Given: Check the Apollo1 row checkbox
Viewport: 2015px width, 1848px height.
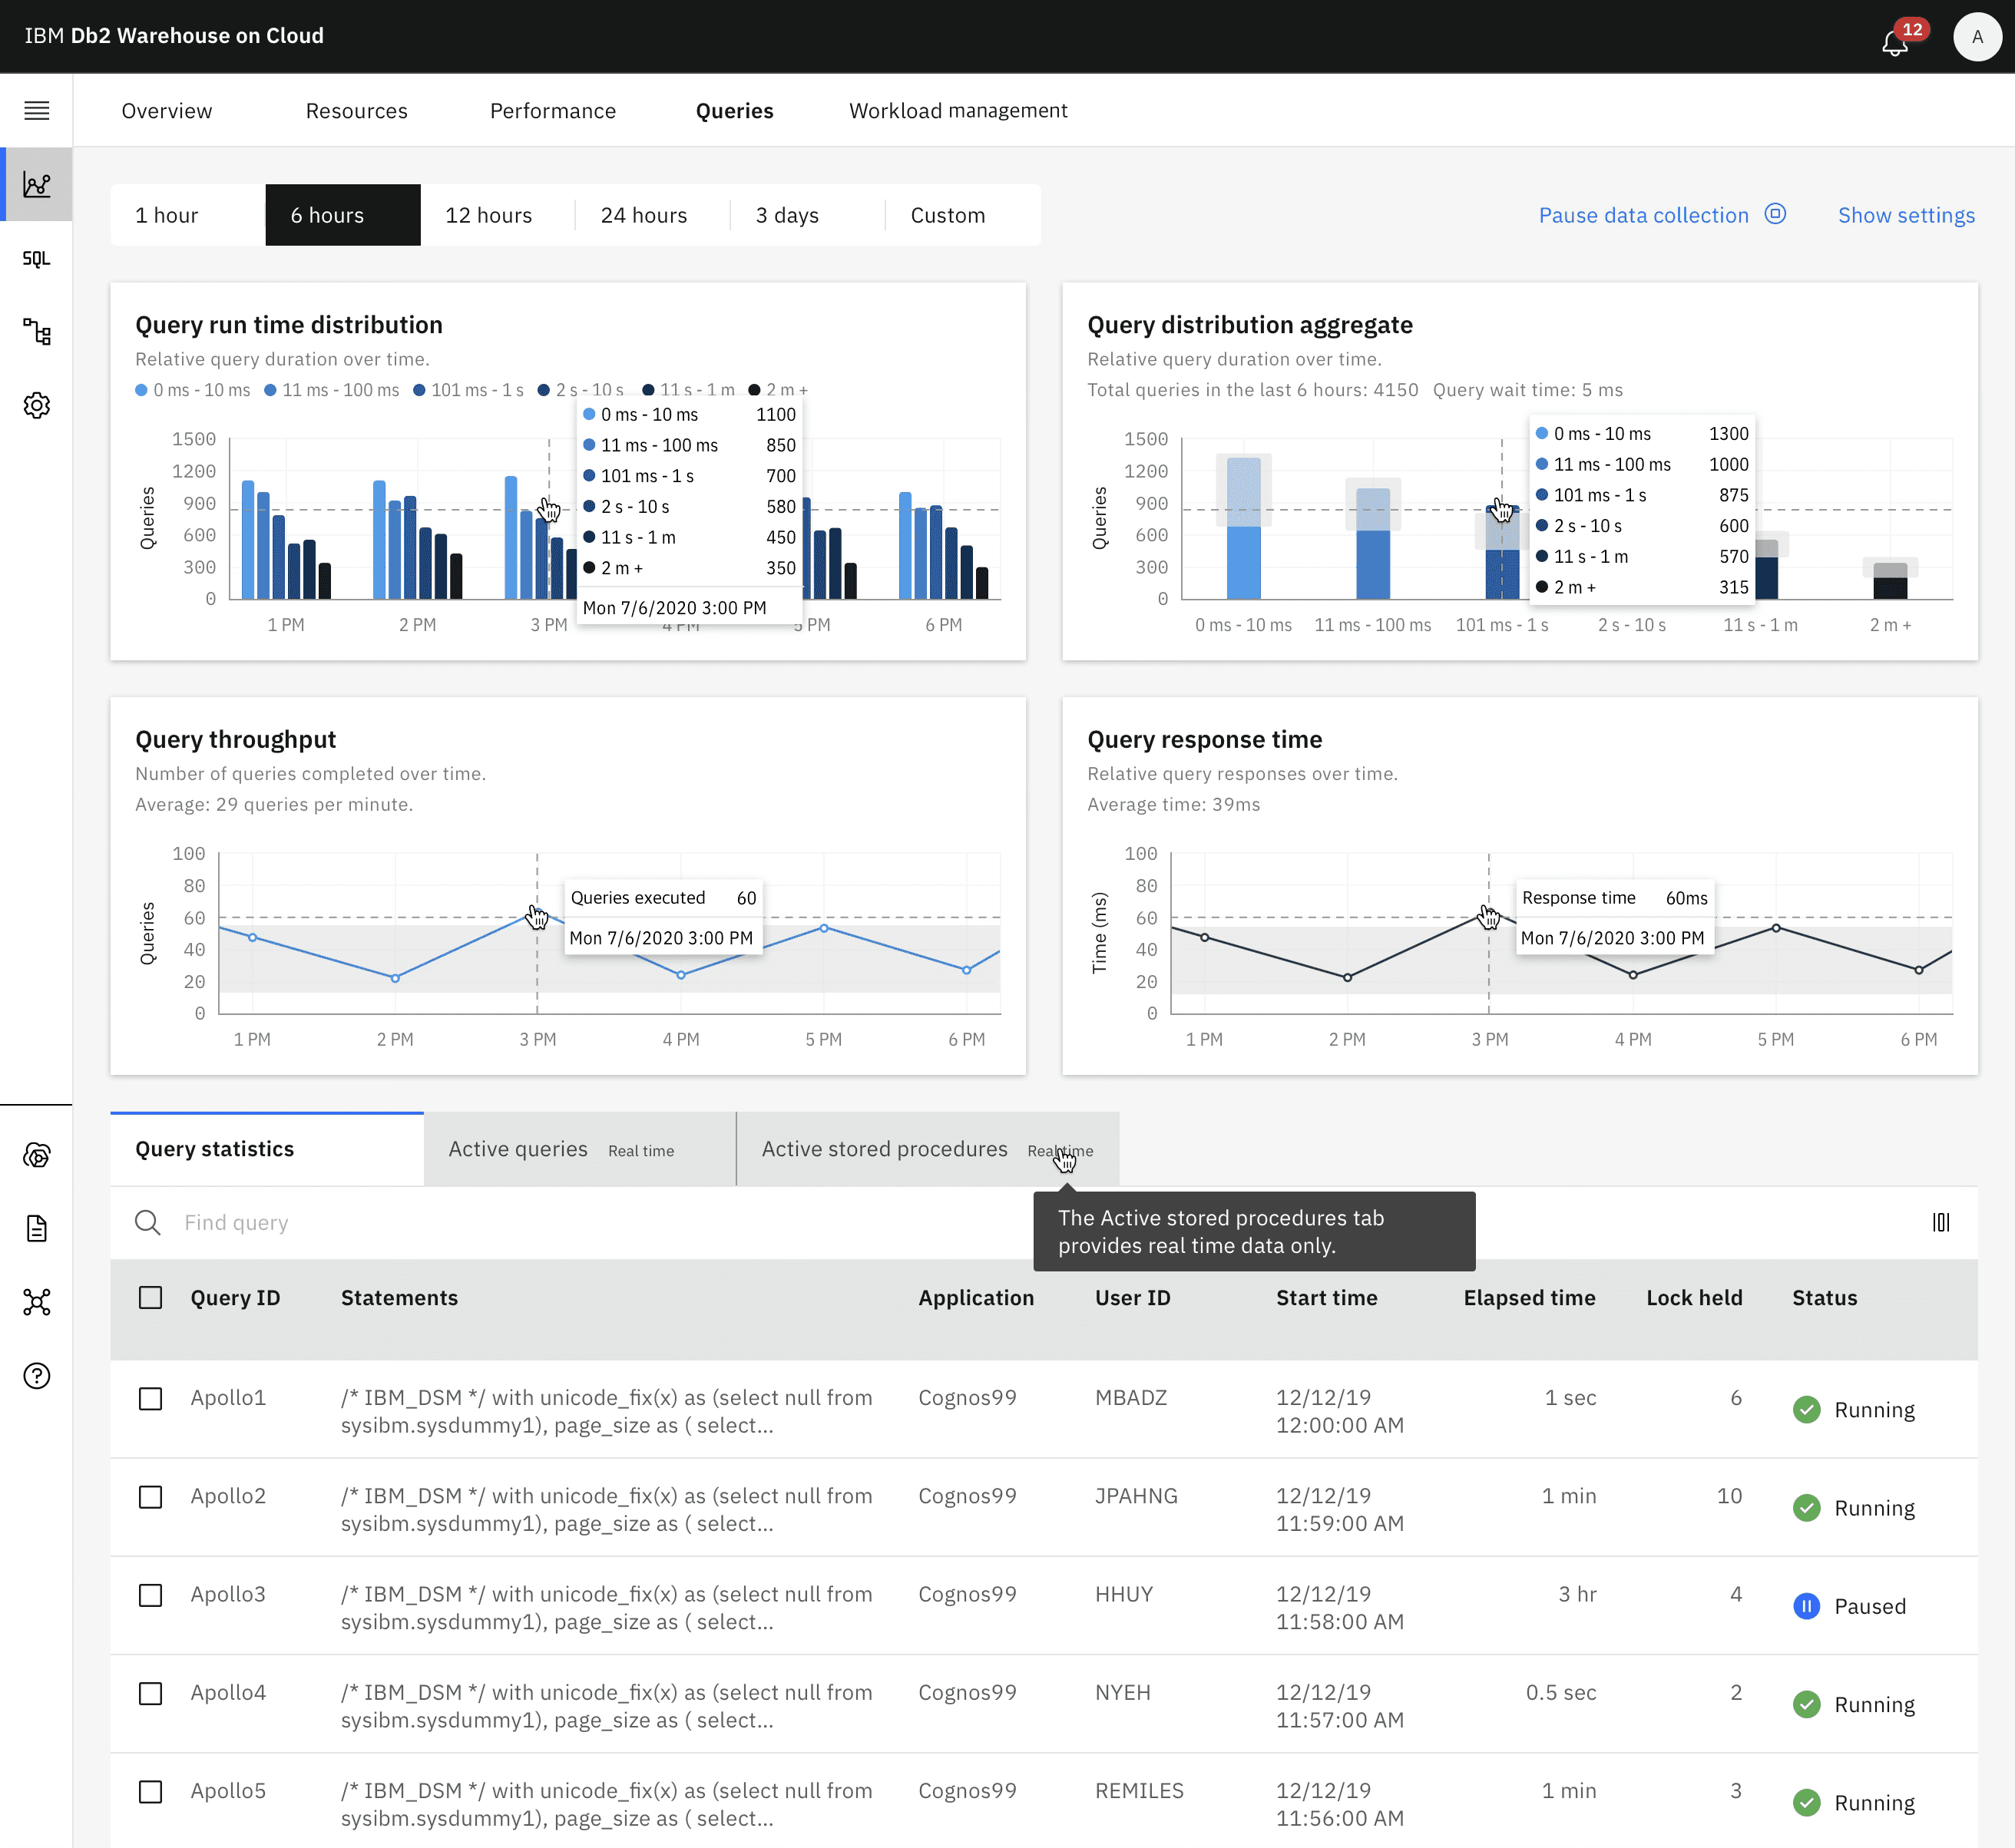Looking at the screenshot, I should point(150,1398).
